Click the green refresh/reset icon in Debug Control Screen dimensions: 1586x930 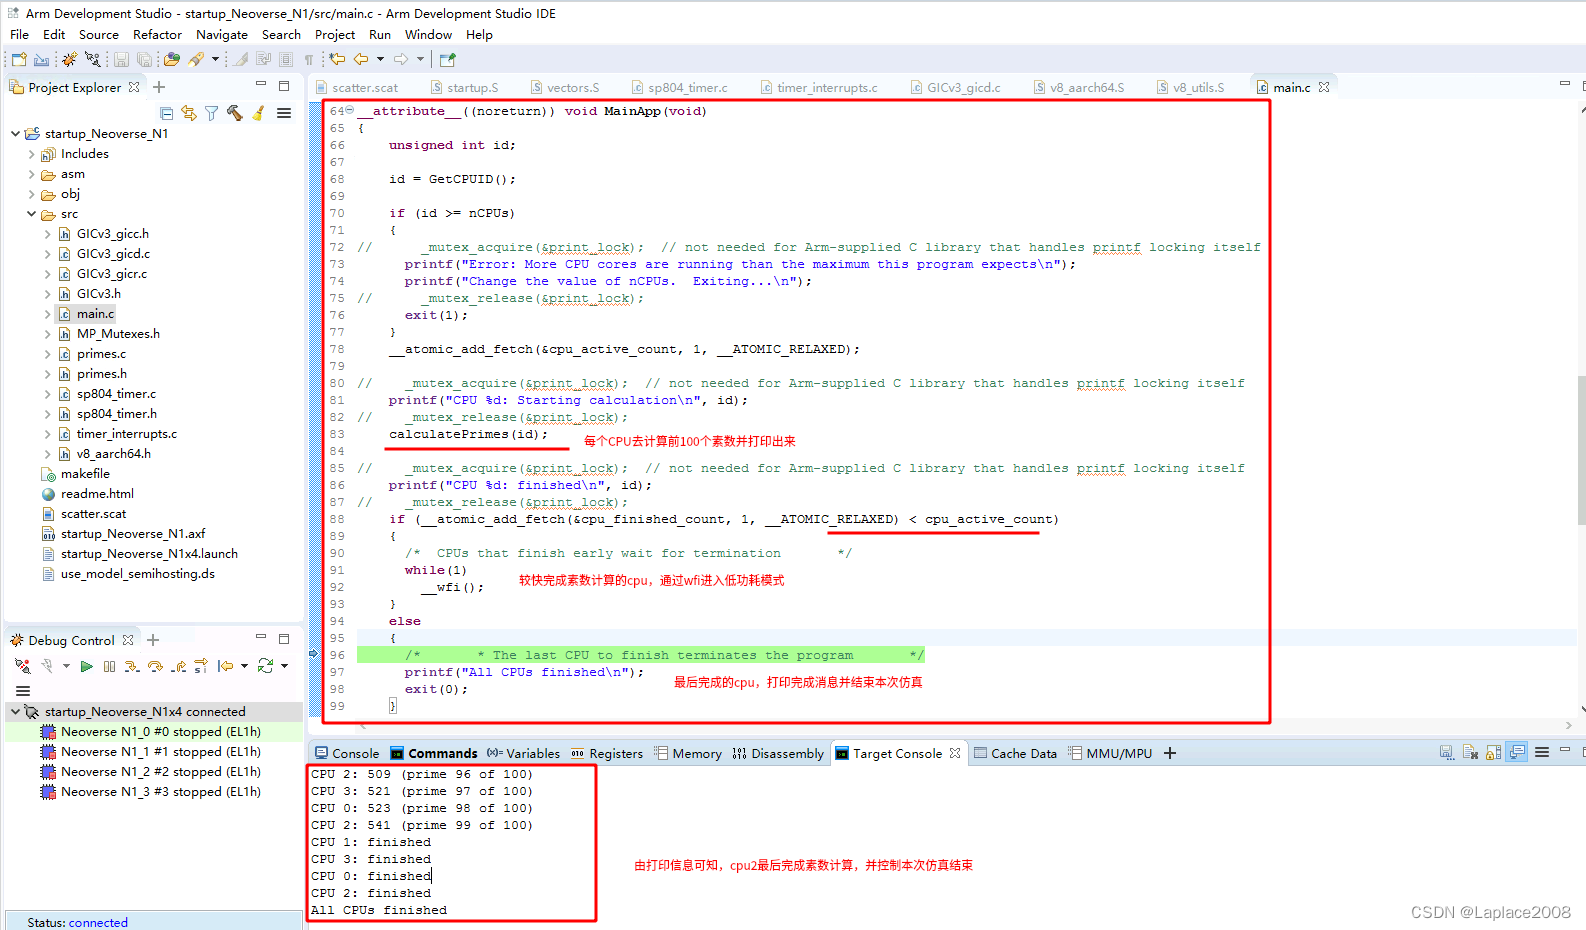click(x=265, y=666)
